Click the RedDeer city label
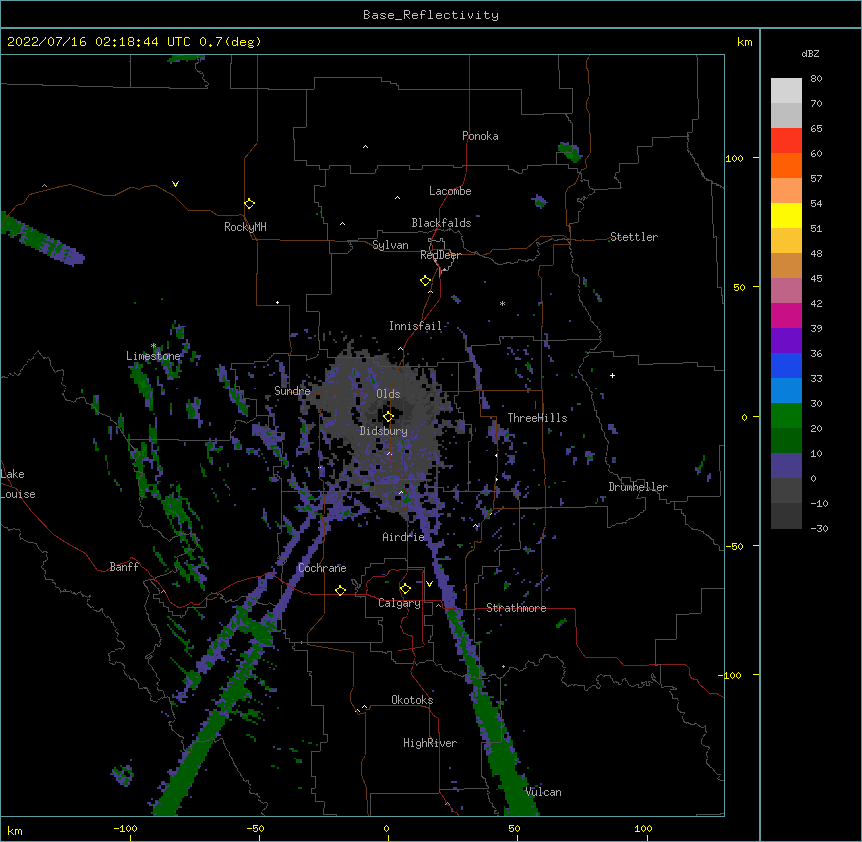 [440, 255]
